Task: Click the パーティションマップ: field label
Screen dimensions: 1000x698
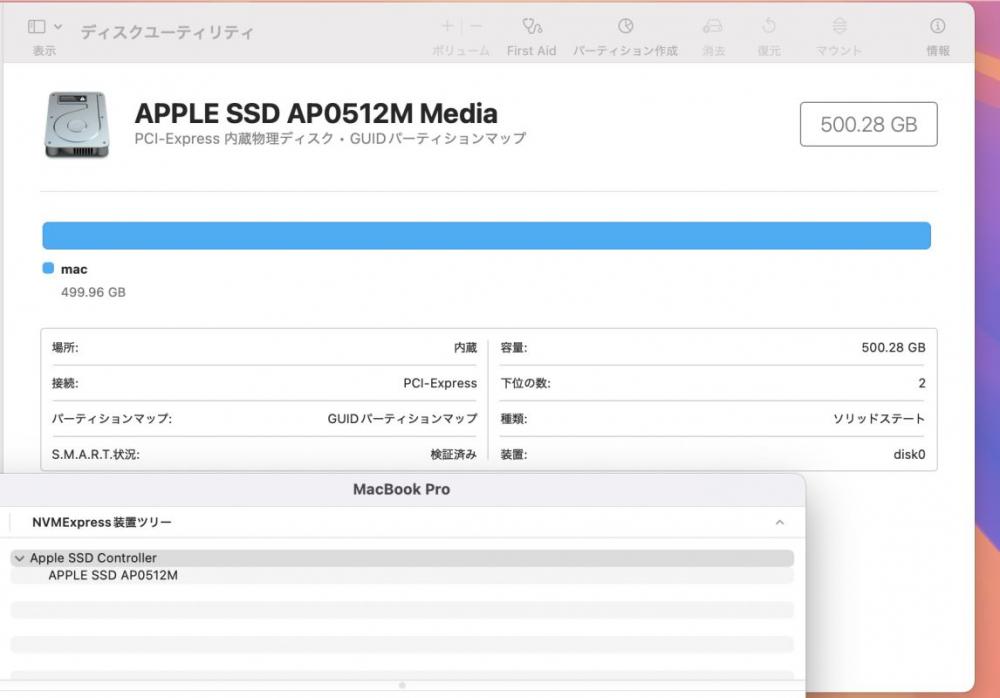Action: tap(112, 419)
